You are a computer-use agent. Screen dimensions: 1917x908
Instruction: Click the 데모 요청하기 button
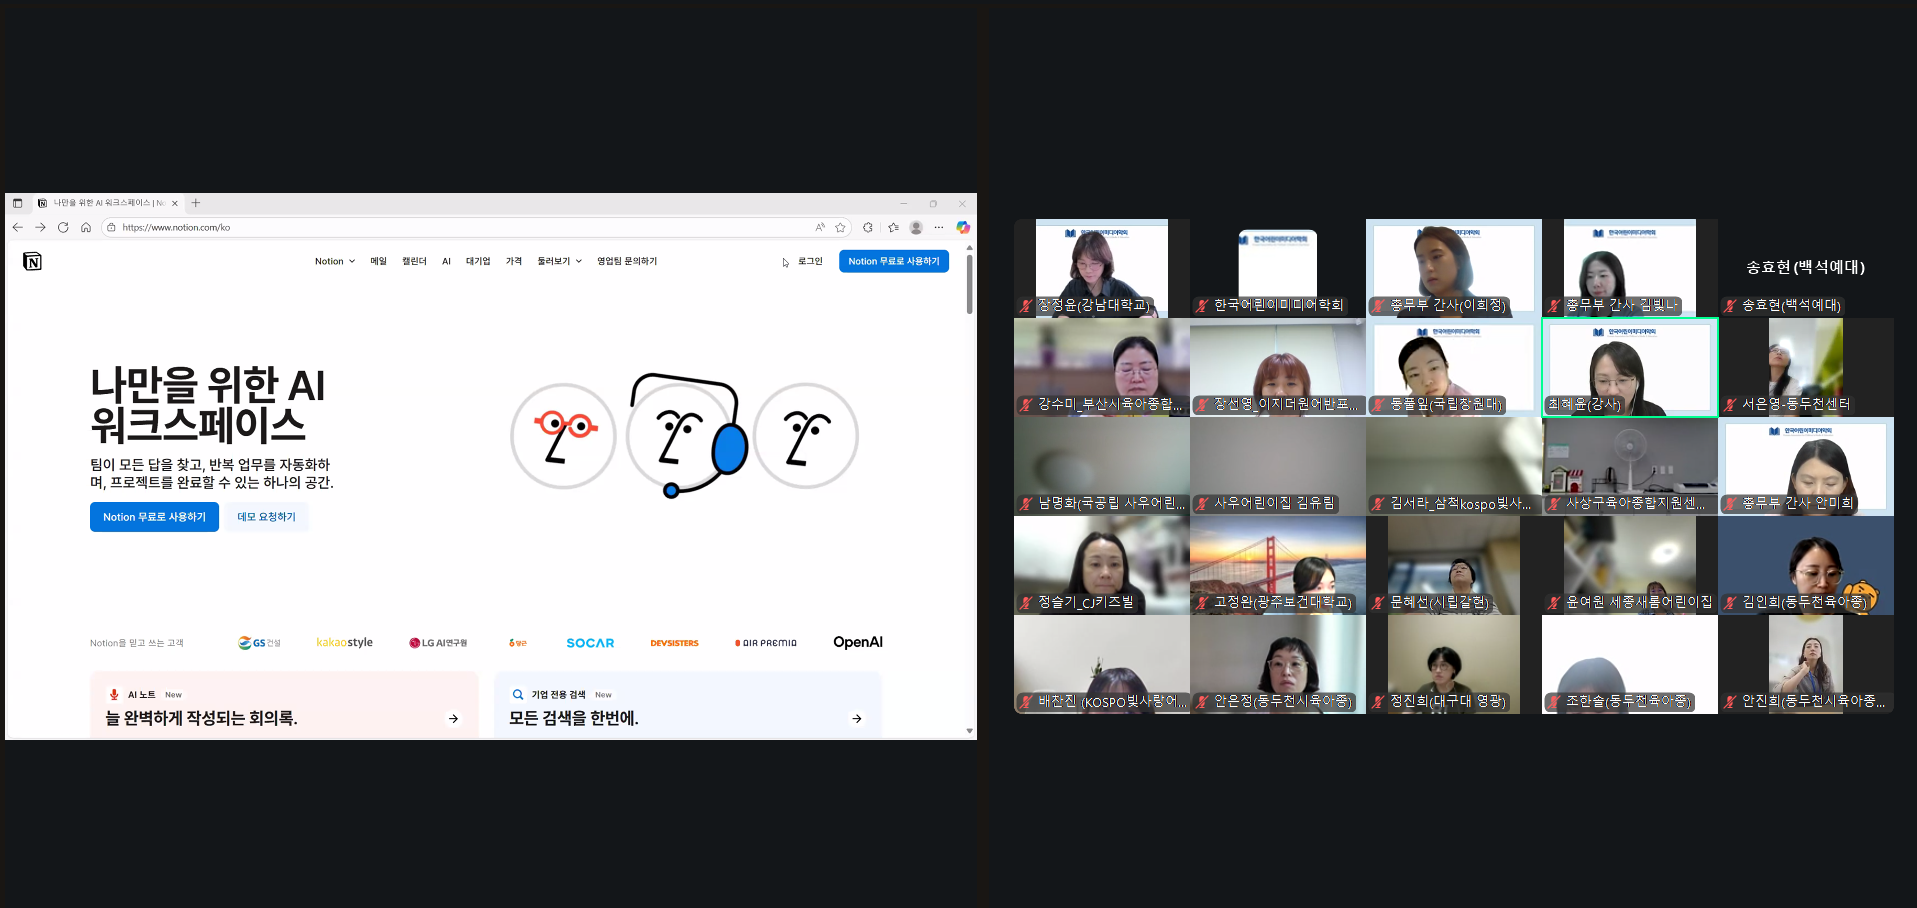click(267, 517)
